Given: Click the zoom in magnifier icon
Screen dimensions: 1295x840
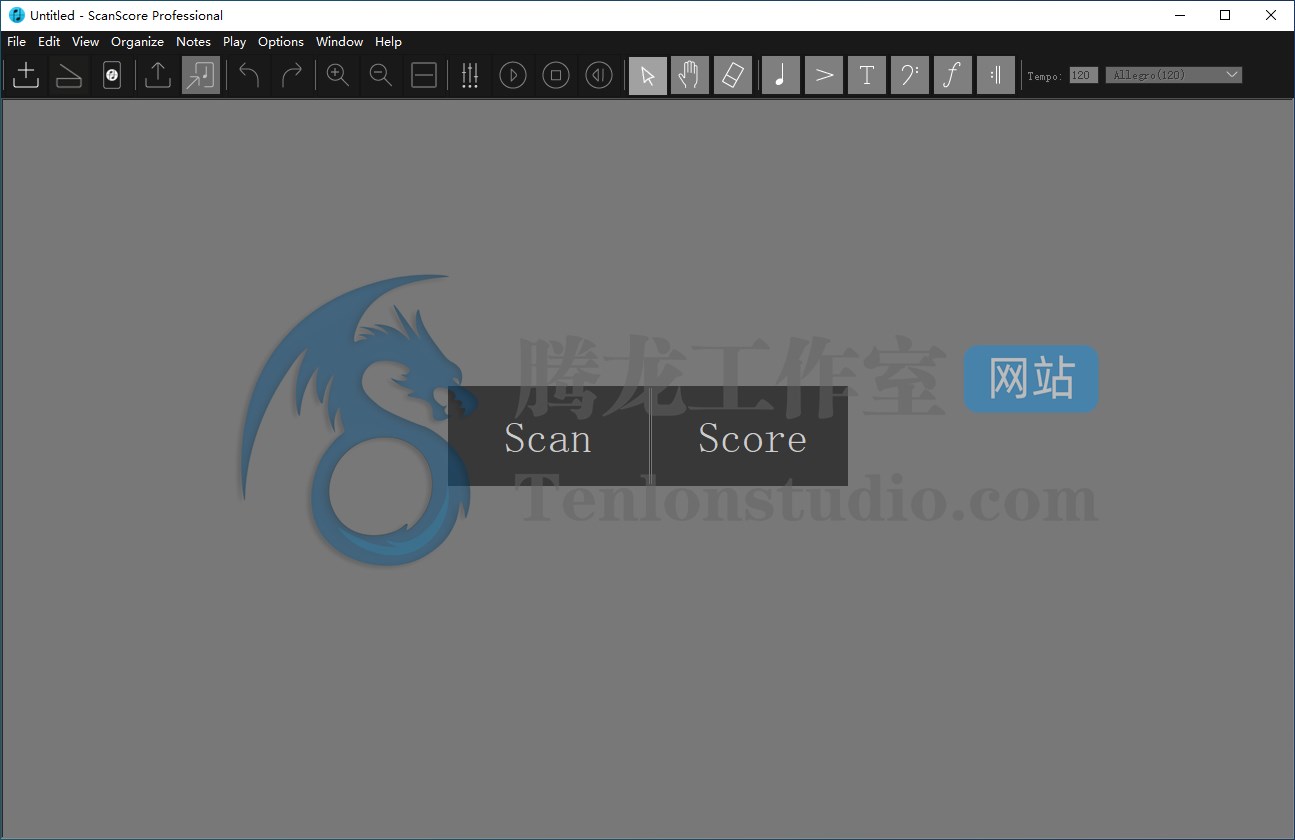Looking at the screenshot, I should click(x=338, y=76).
